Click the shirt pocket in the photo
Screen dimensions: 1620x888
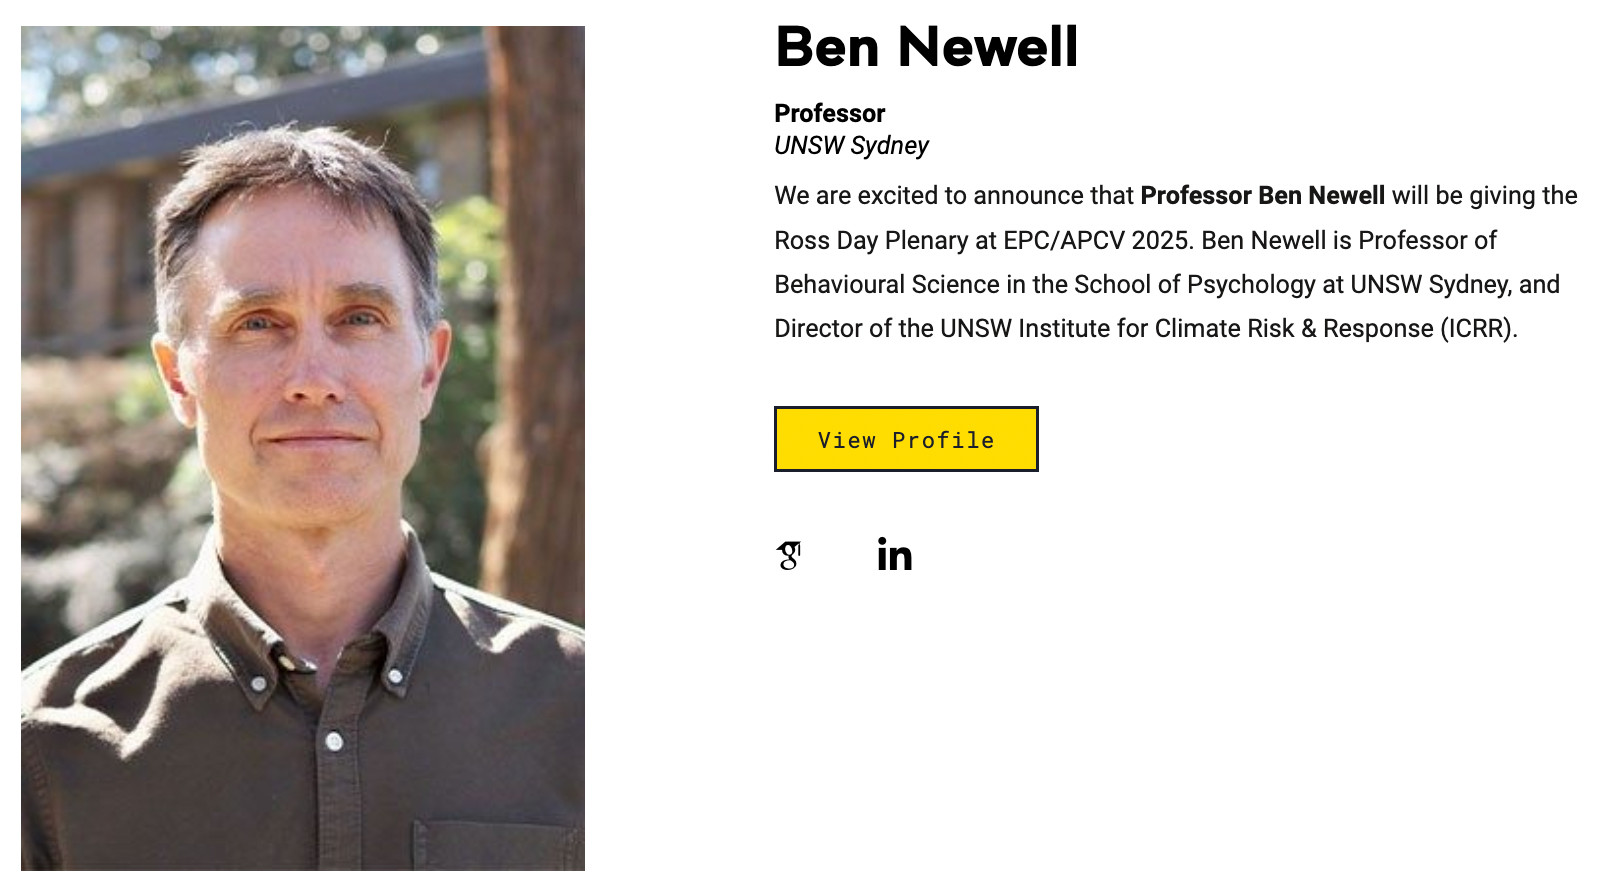click(495, 845)
